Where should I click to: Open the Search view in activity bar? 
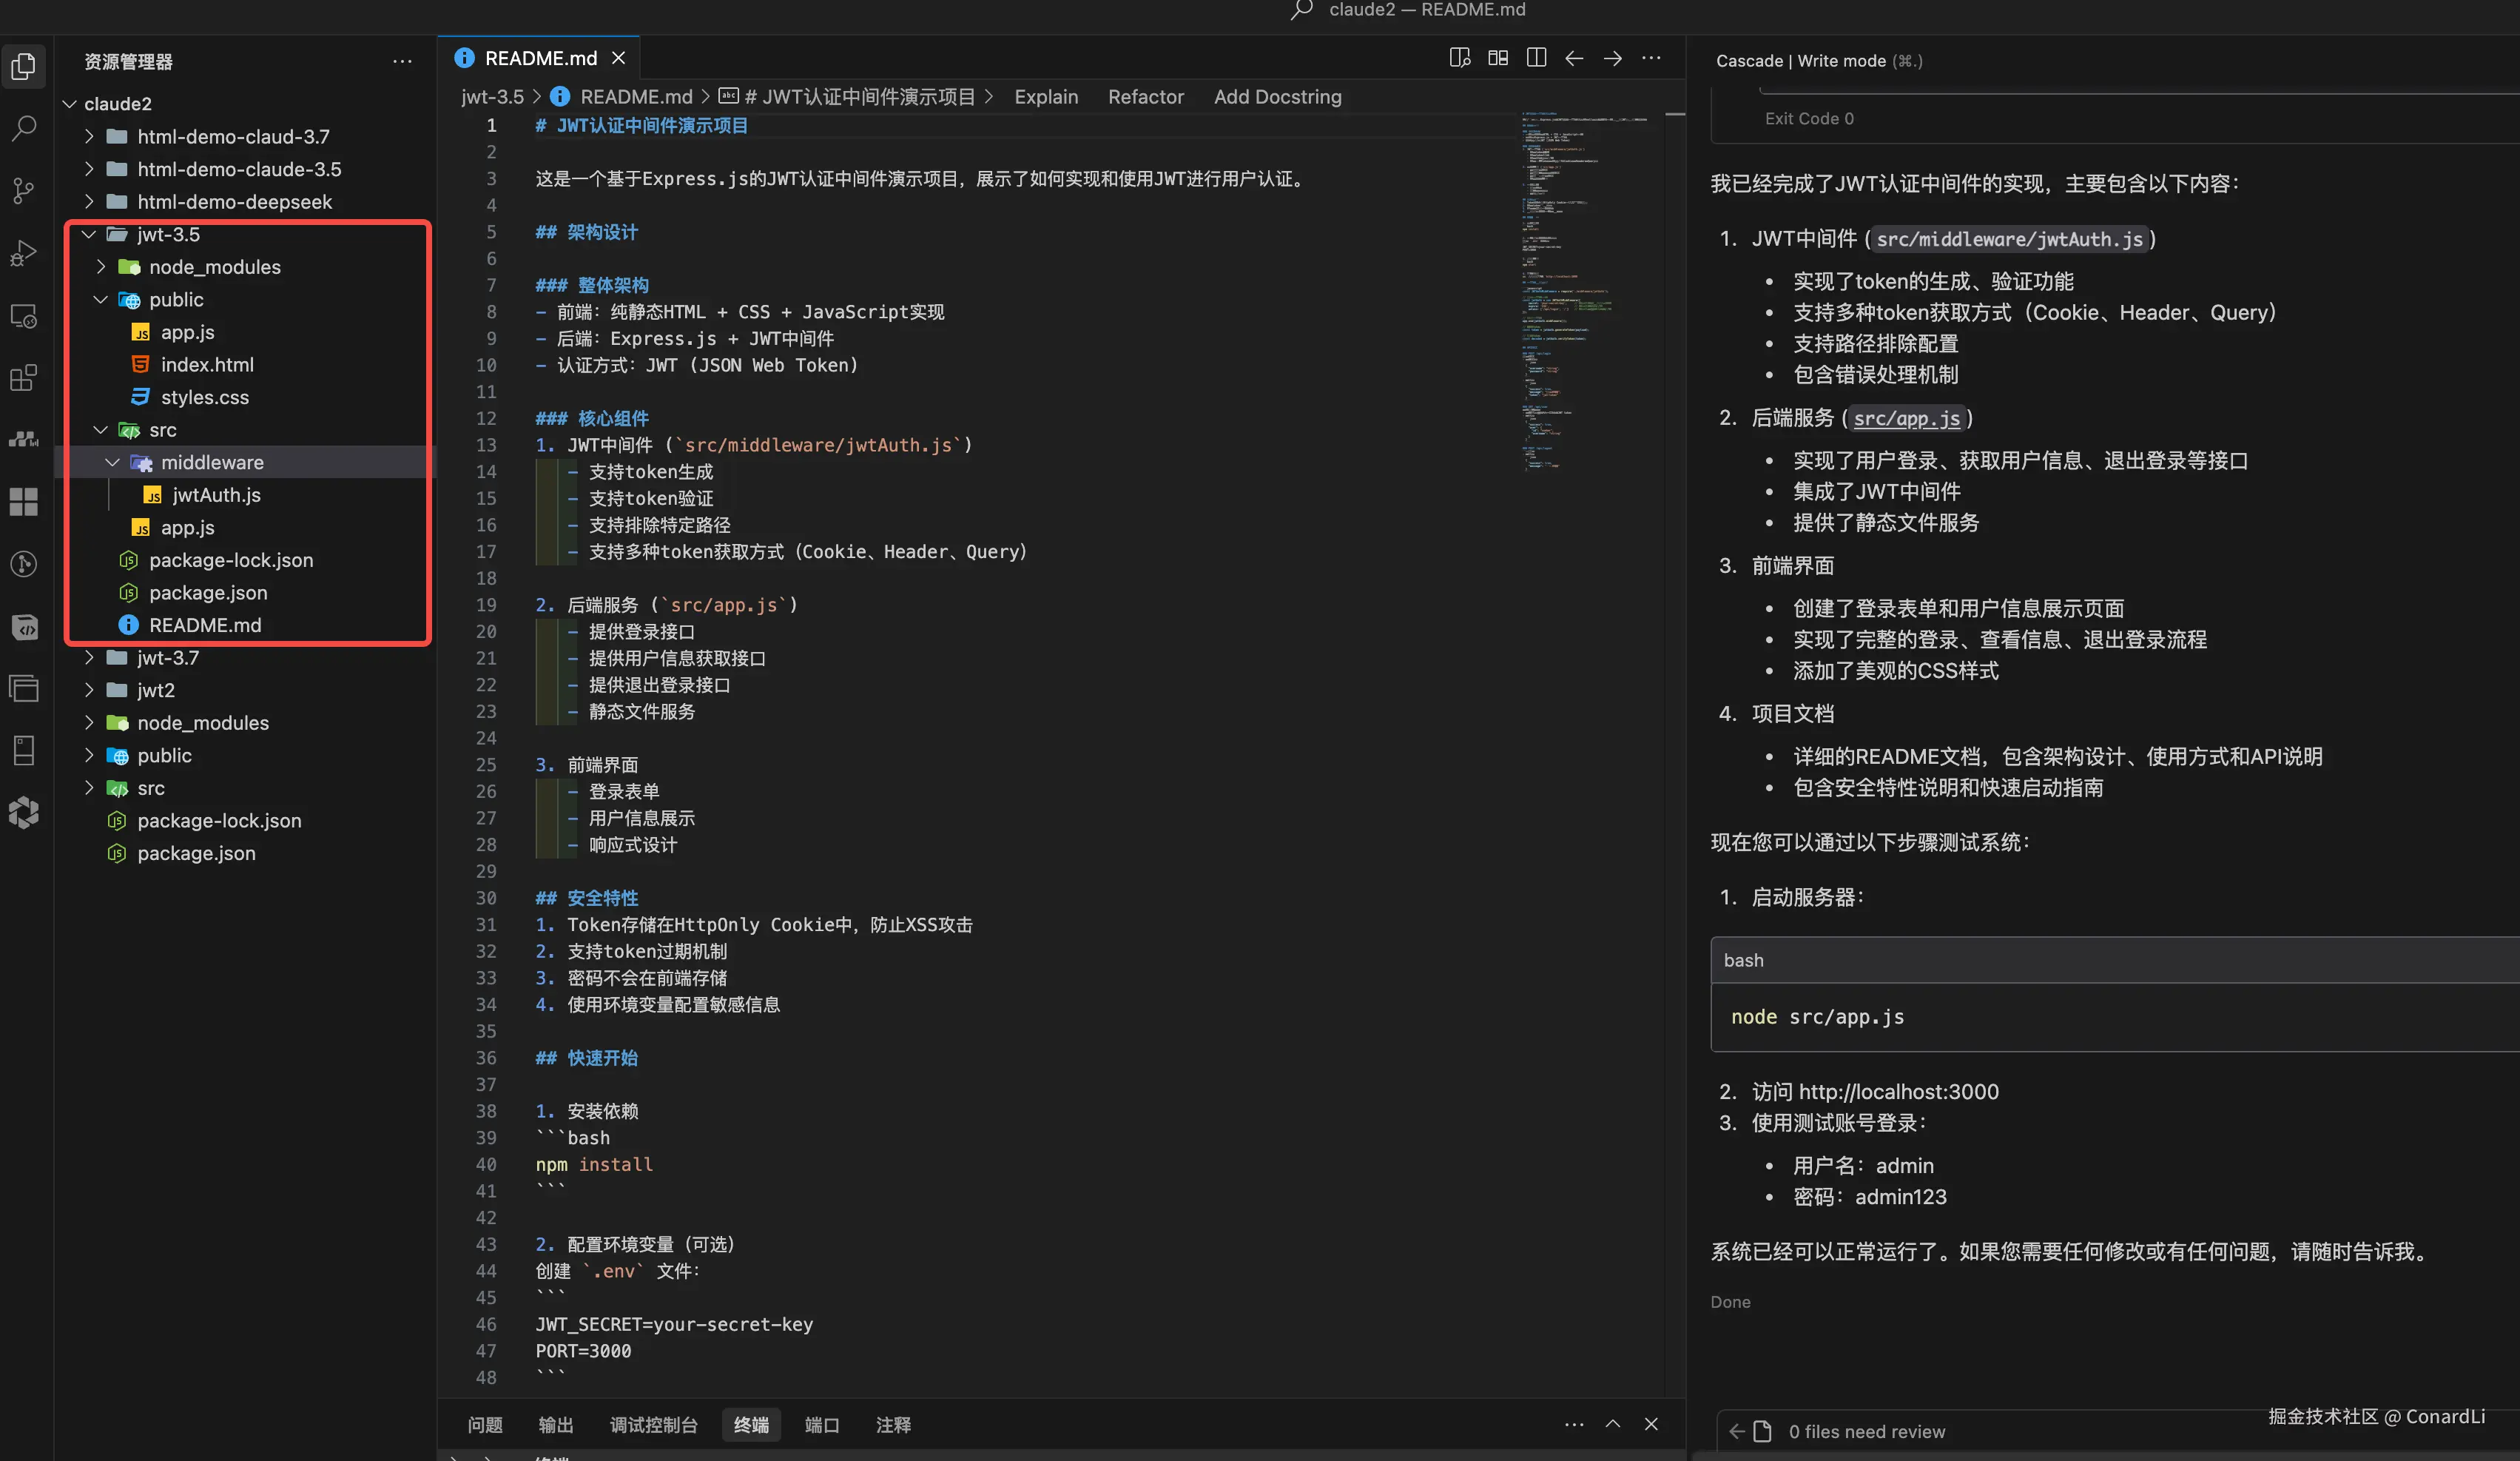[24, 127]
